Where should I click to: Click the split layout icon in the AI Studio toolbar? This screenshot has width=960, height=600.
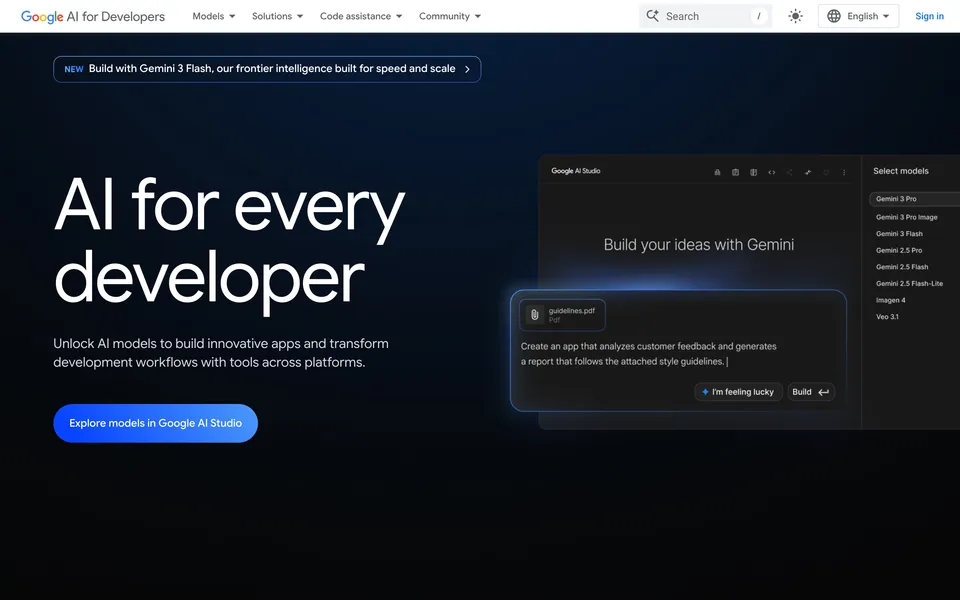tap(753, 172)
